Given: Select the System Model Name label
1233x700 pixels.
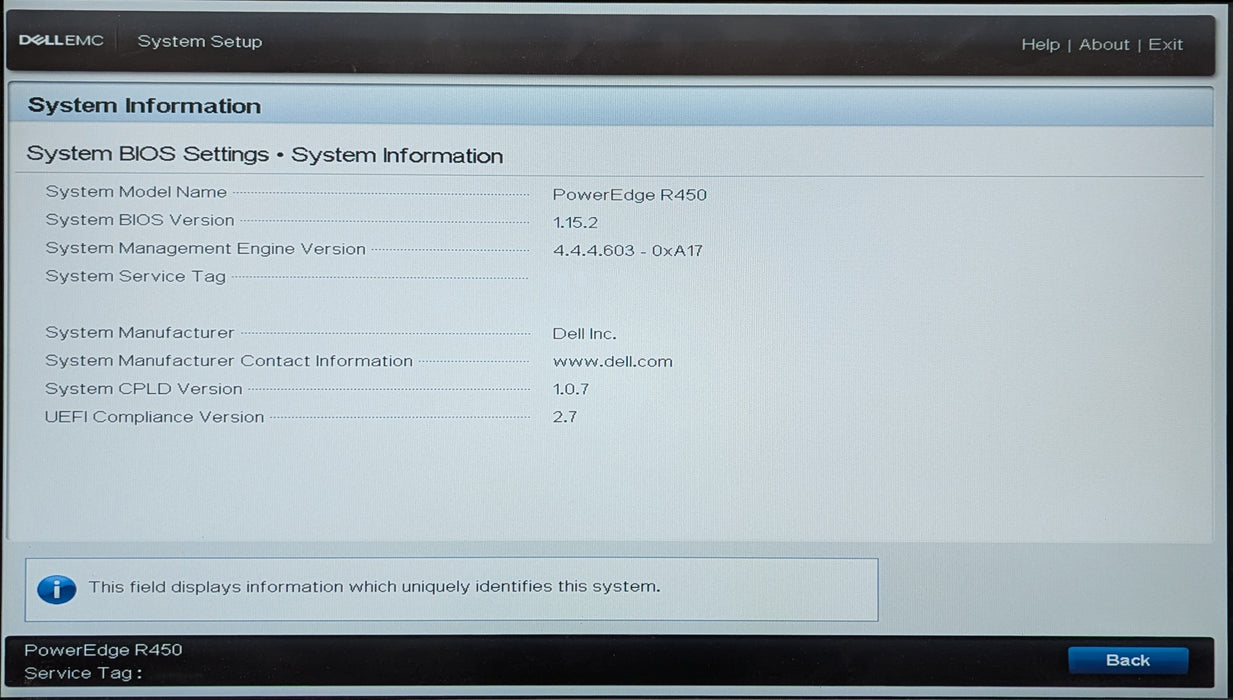Looking at the screenshot, I should [x=136, y=192].
